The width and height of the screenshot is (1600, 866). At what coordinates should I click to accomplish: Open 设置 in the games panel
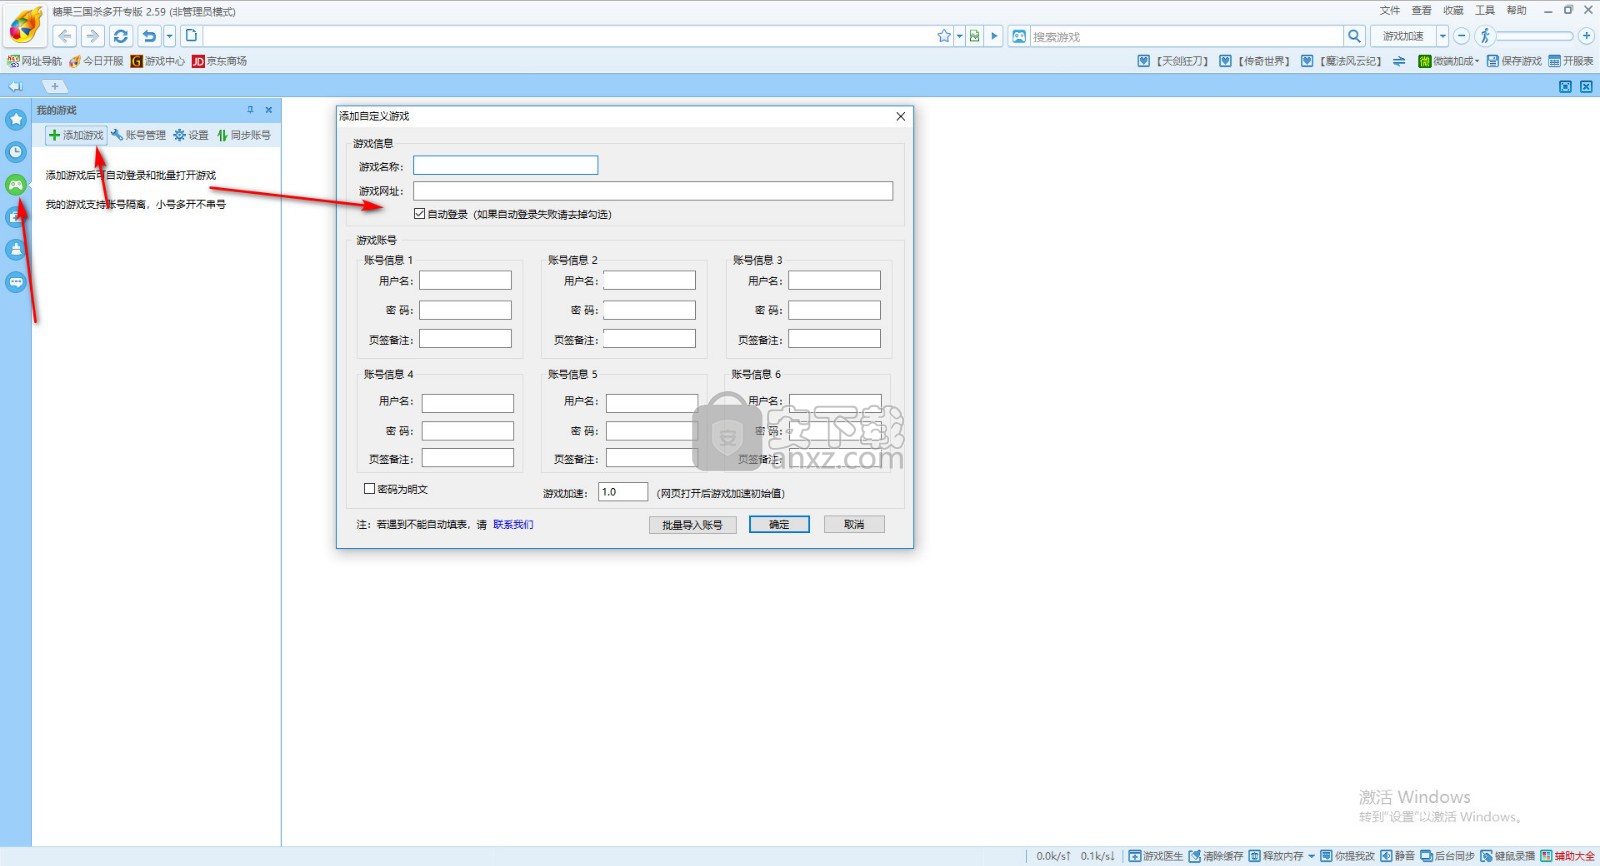pyautogui.click(x=191, y=135)
